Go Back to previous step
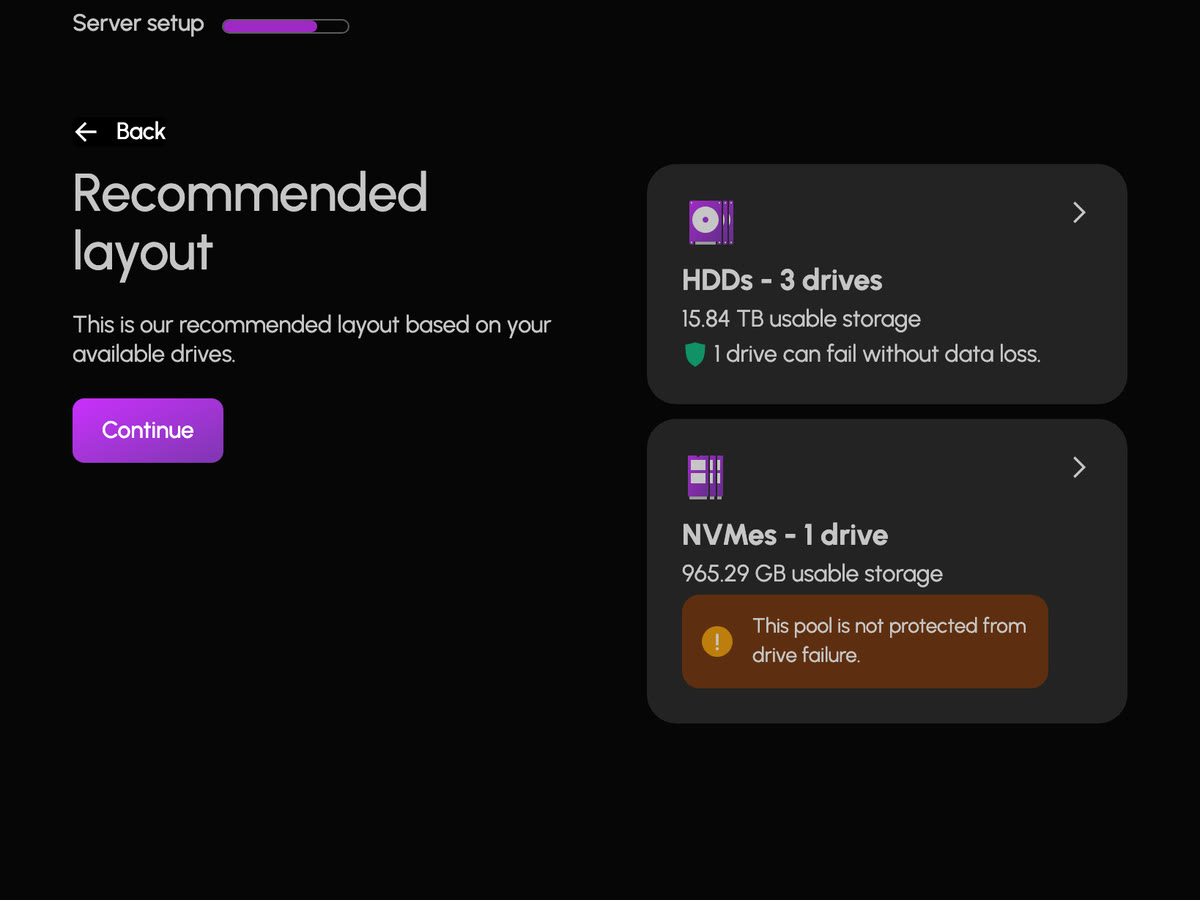Viewport: 1200px width, 900px height. [120, 131]
